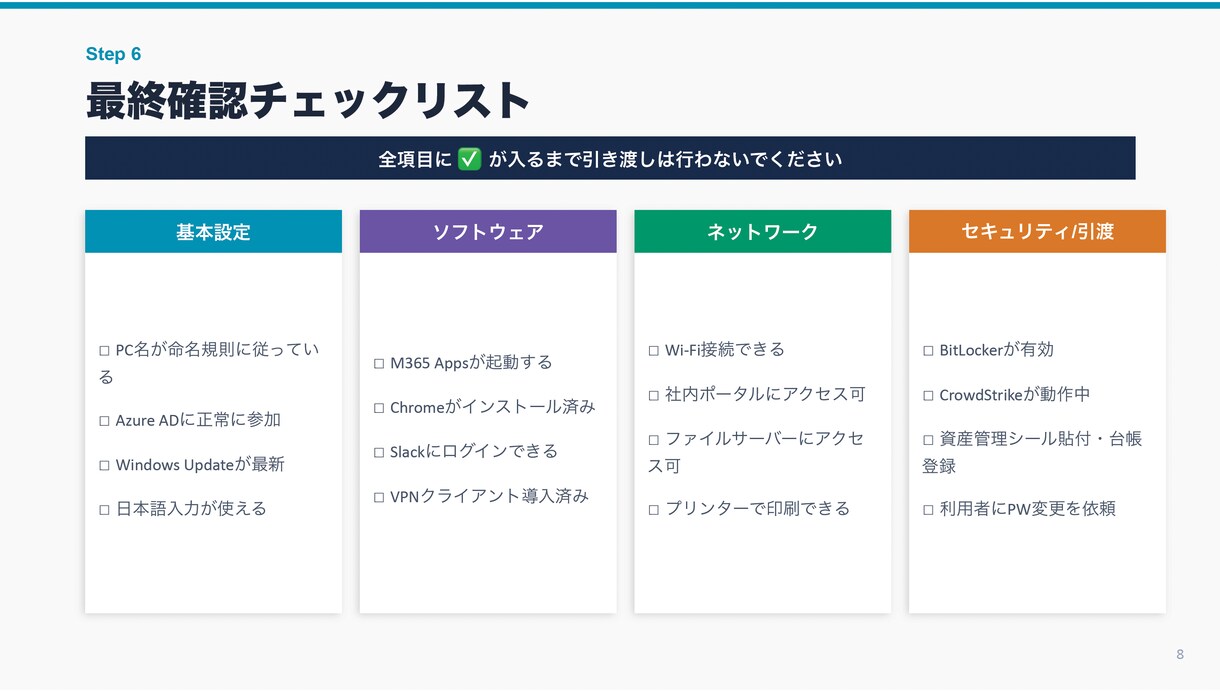The image size is (1220, 696).
Task: Click the text CrowdStrikeが動作中
Action: (1015, 394)
